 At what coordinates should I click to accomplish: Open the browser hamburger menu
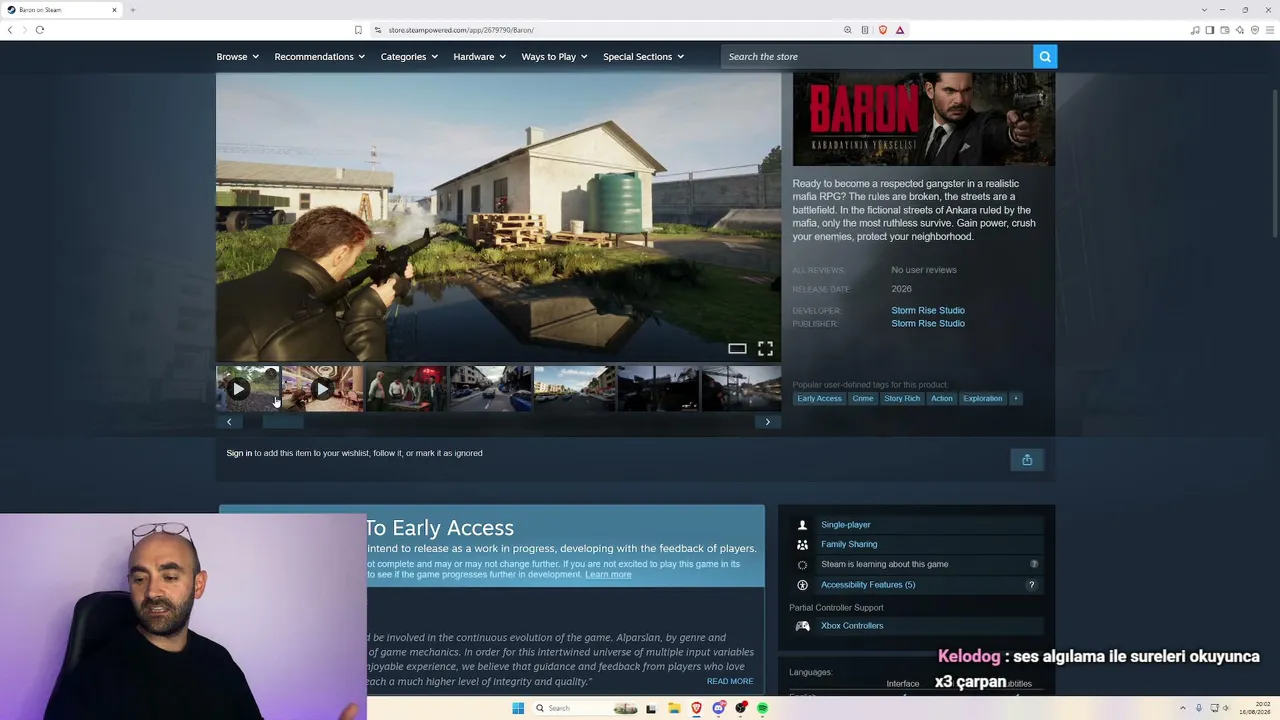pyautogui.click(x=1270, y=30)
